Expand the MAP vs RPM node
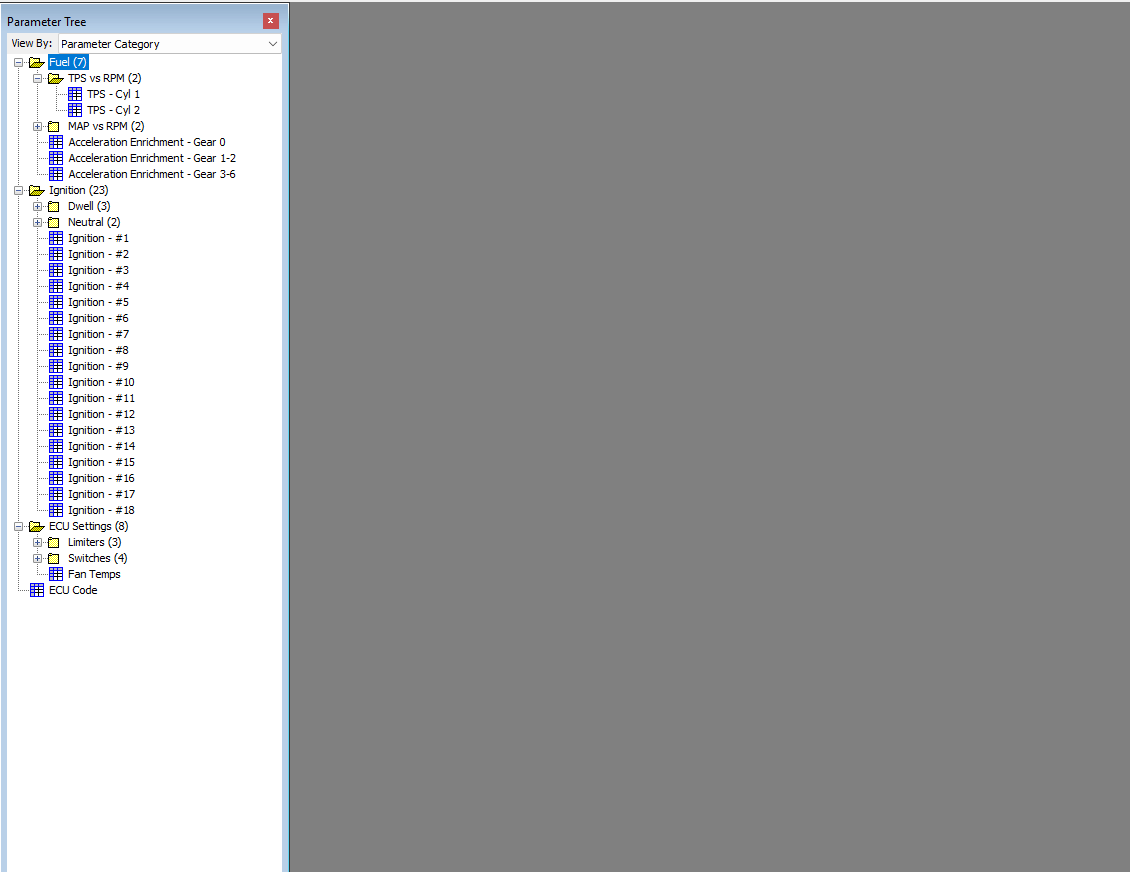 37,127
